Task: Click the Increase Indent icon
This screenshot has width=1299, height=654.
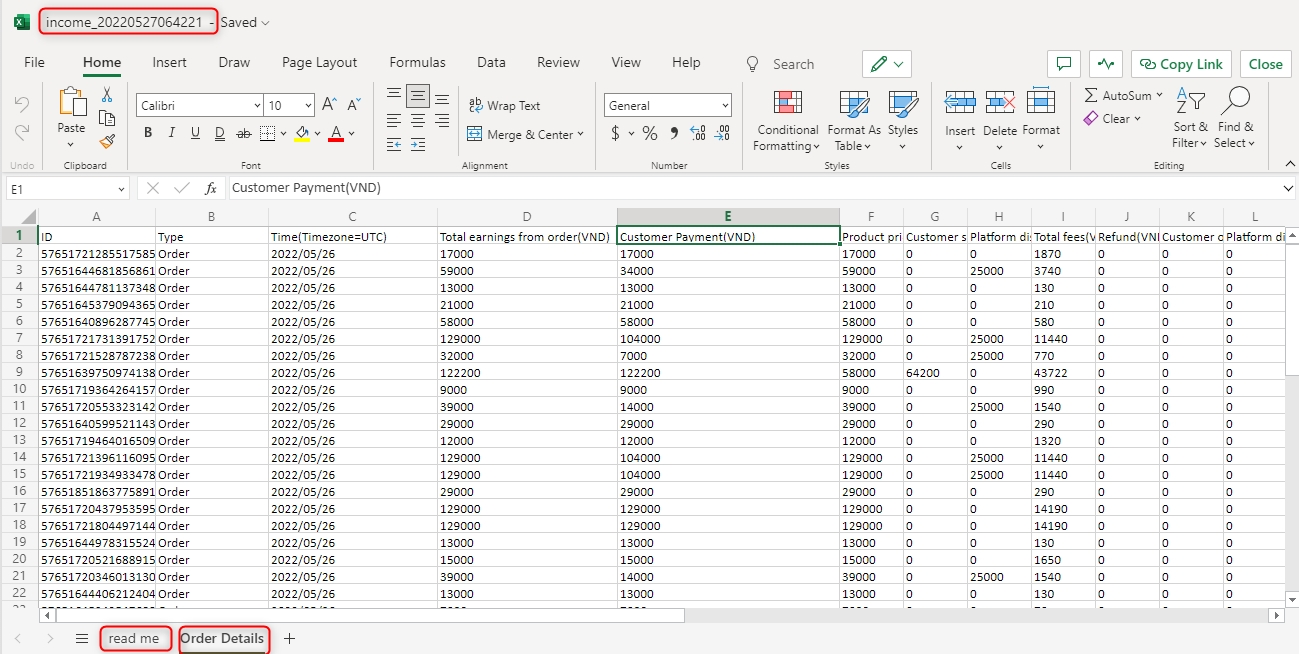Action: [x=418, y=145]
